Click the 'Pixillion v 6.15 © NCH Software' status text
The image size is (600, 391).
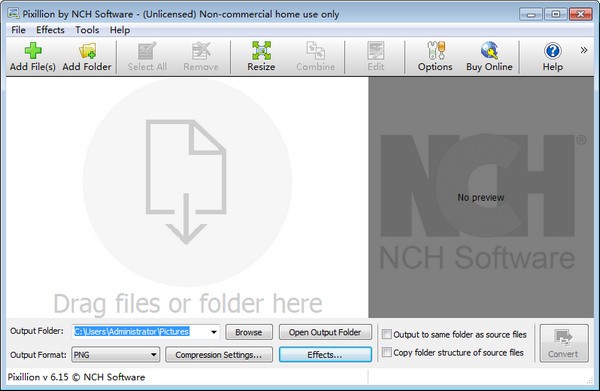(x=77, y=377)
